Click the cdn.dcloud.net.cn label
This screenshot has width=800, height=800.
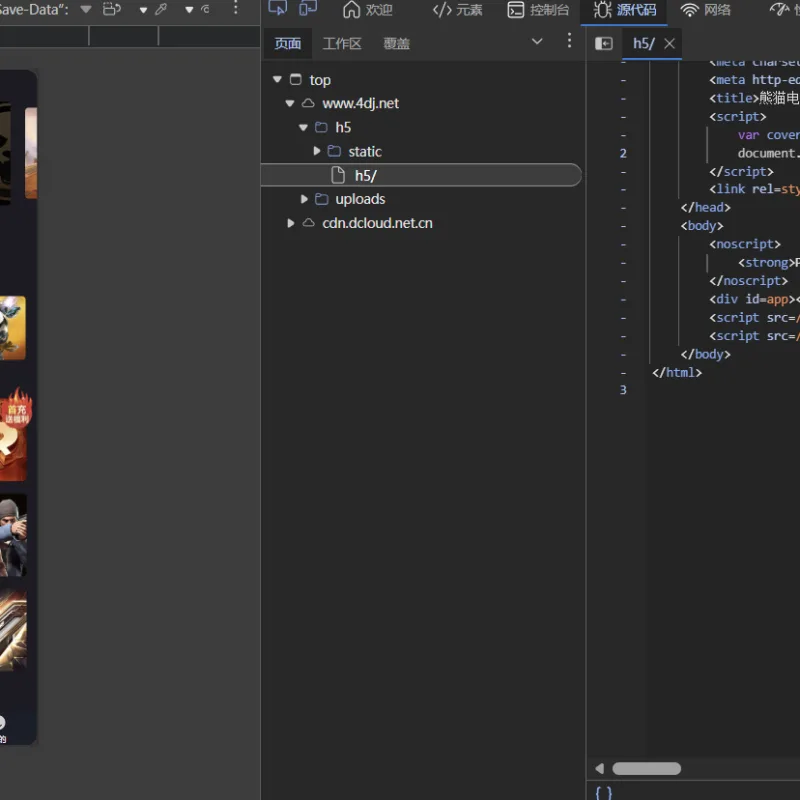pyautogui.click(x=377, y=223)
